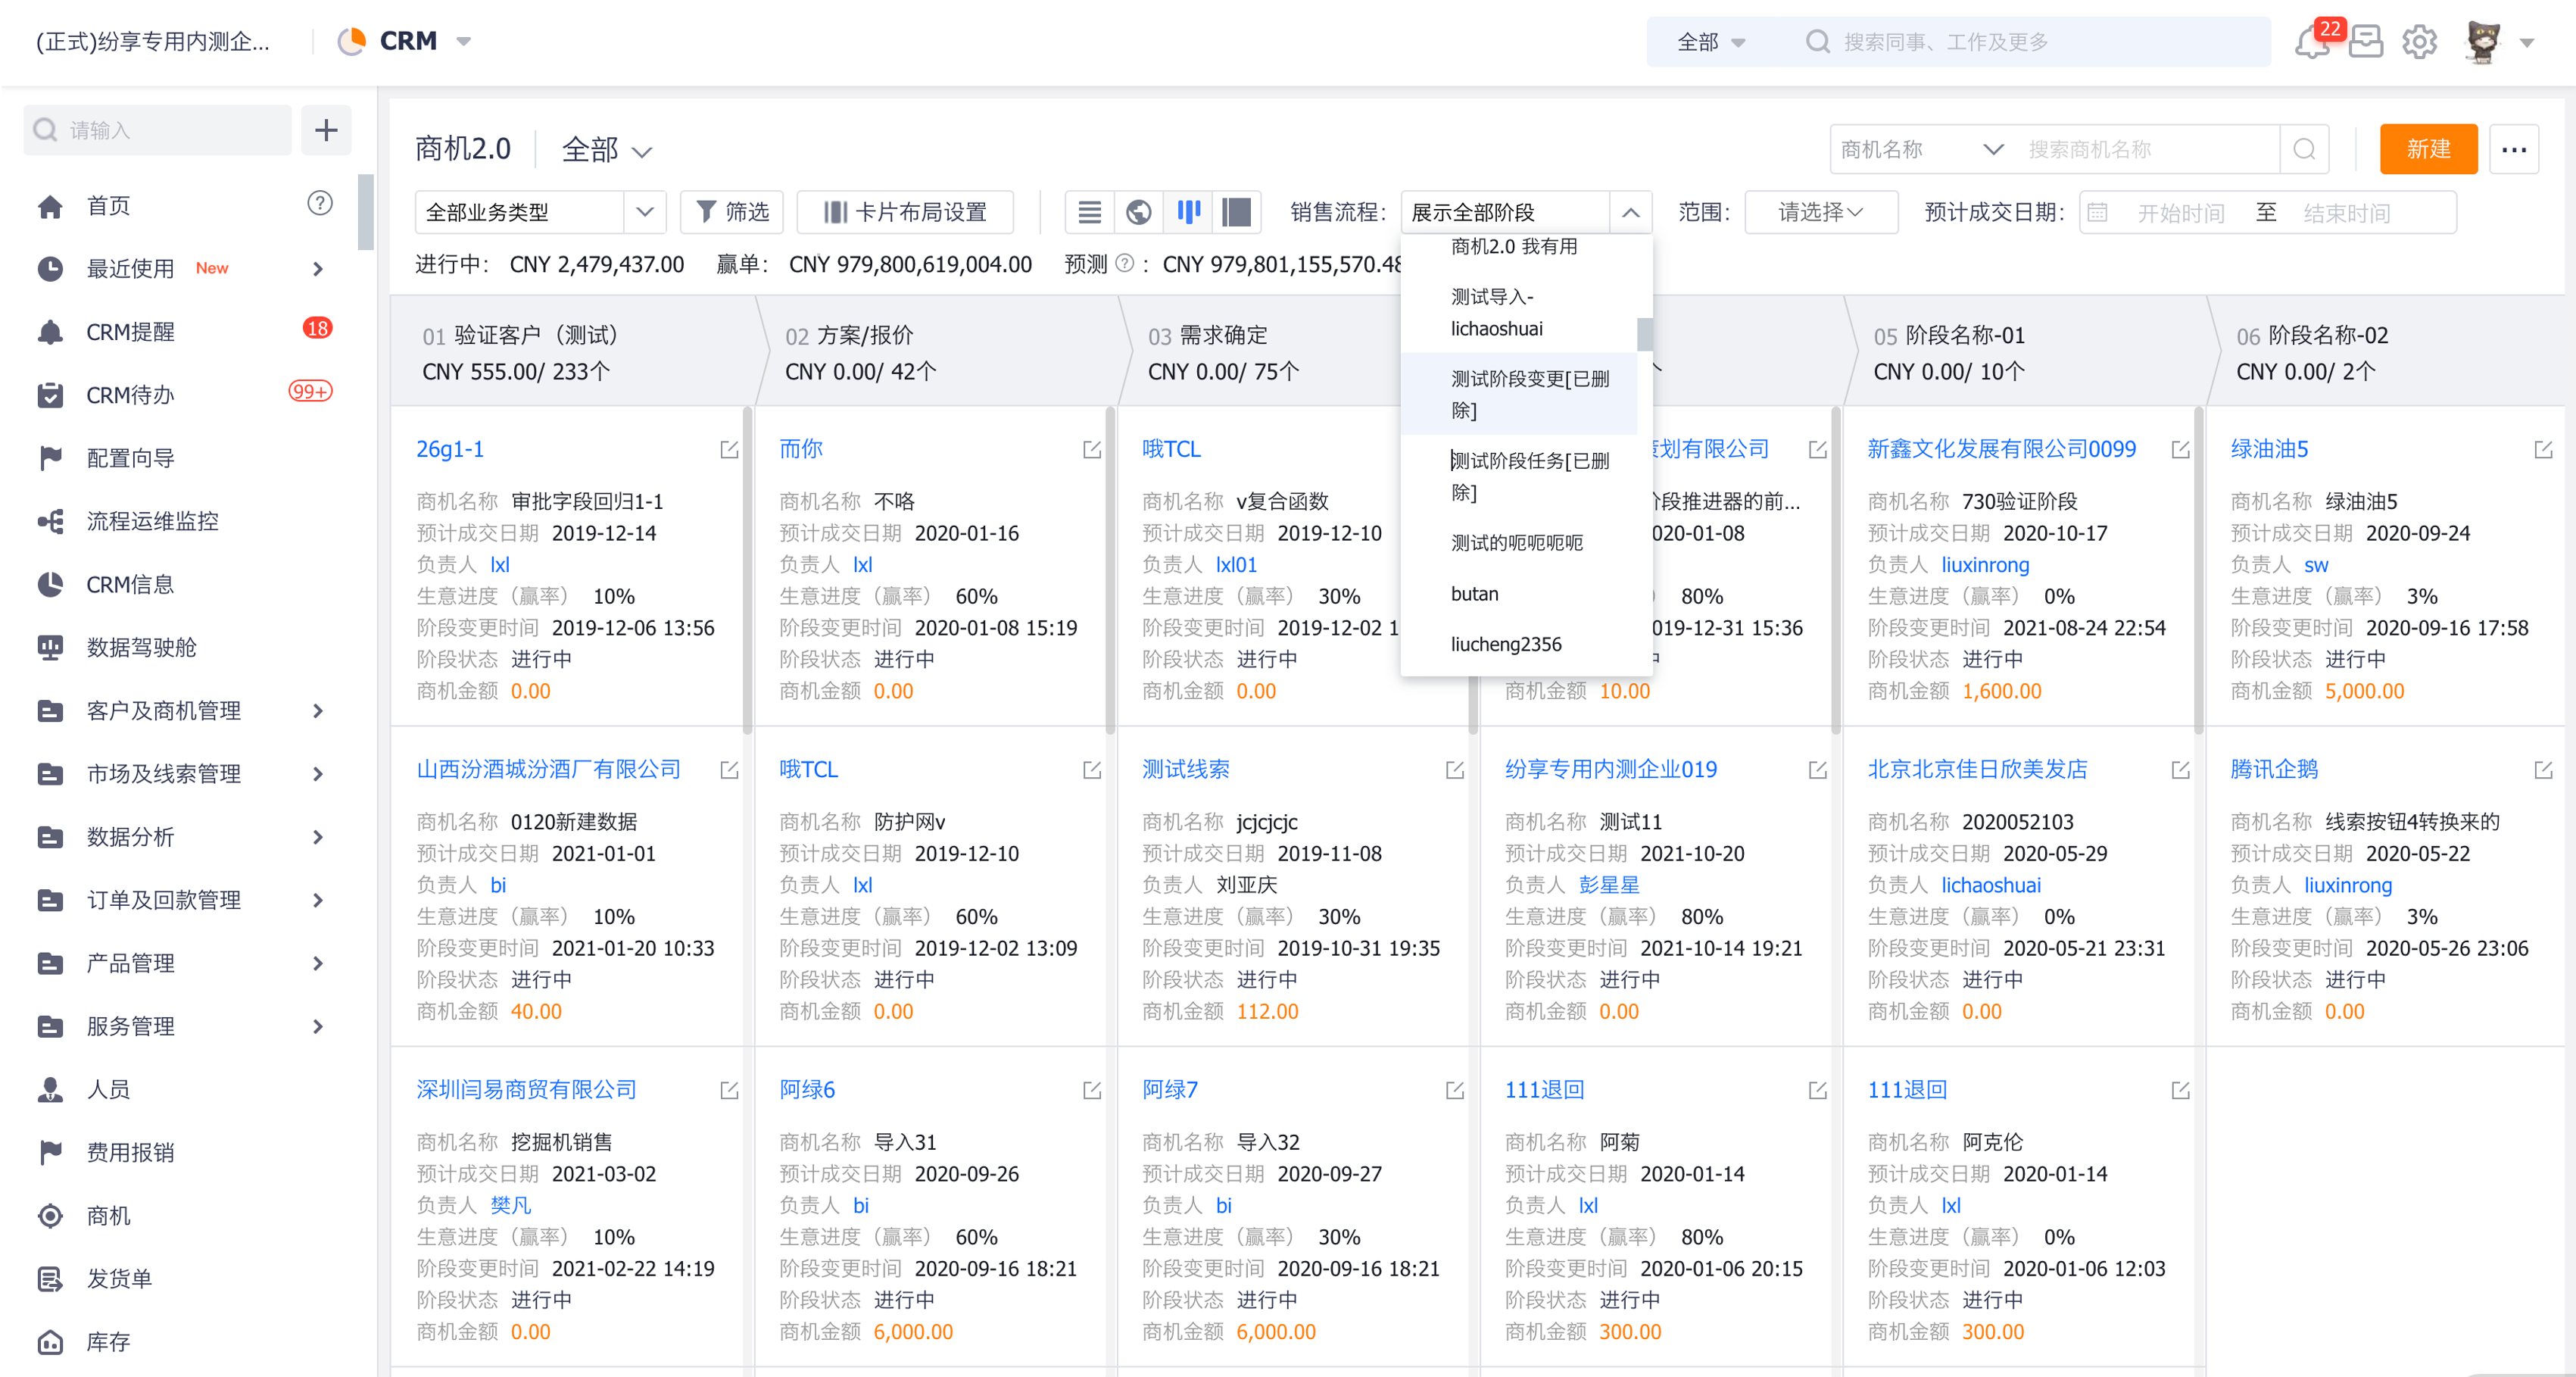Open the 全部 scope dropdown in global search
Viewport: 2576px width, 1377px height.
point(1711,42)
